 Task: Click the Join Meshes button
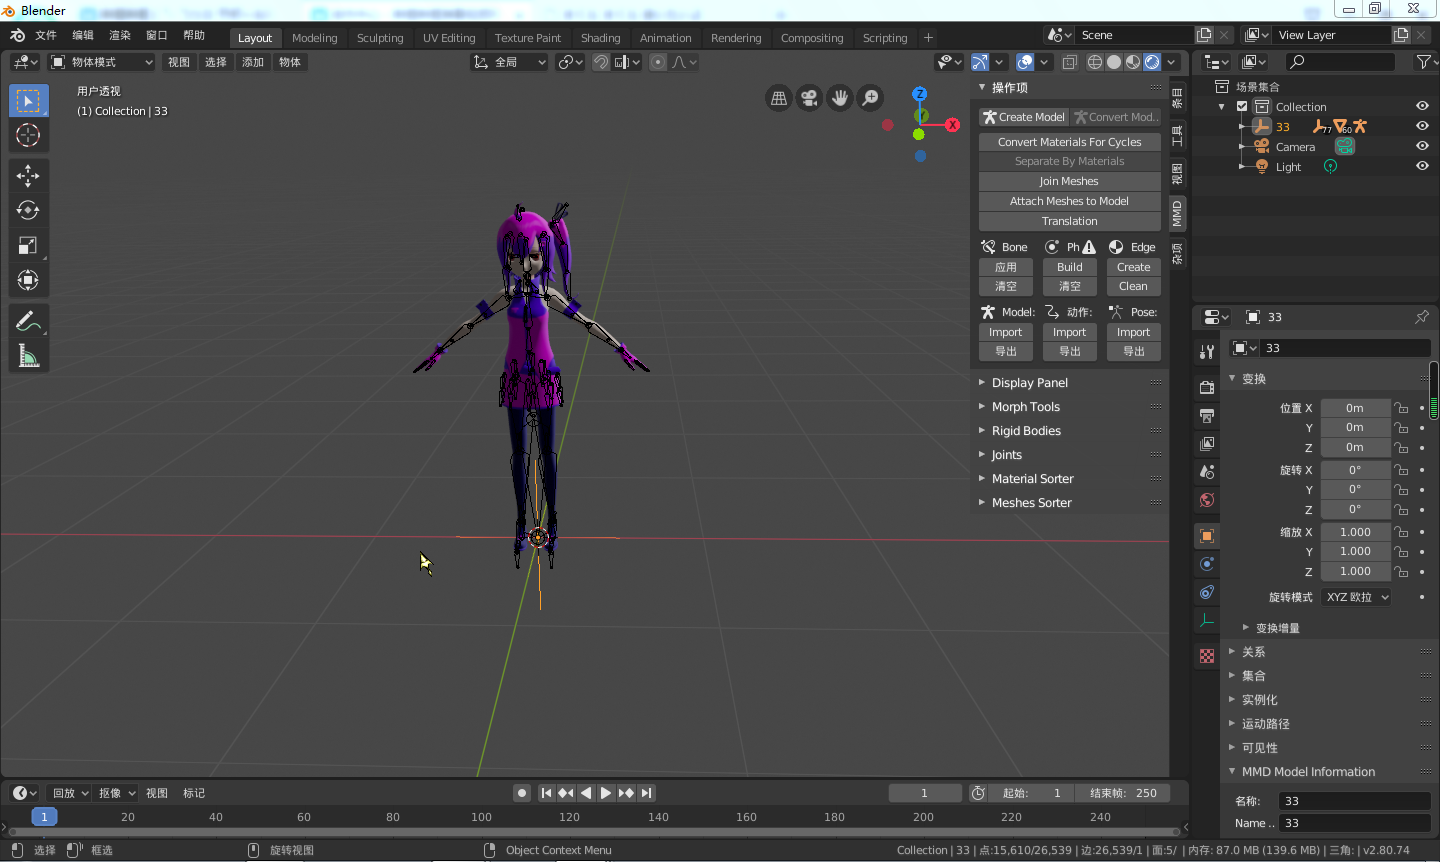click(x=1070, y=181)
